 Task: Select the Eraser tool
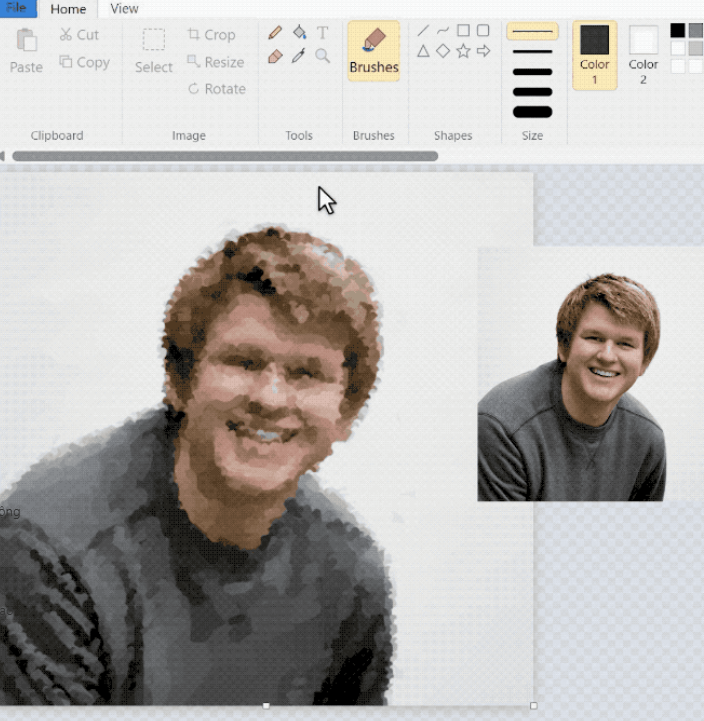point(275,56)
